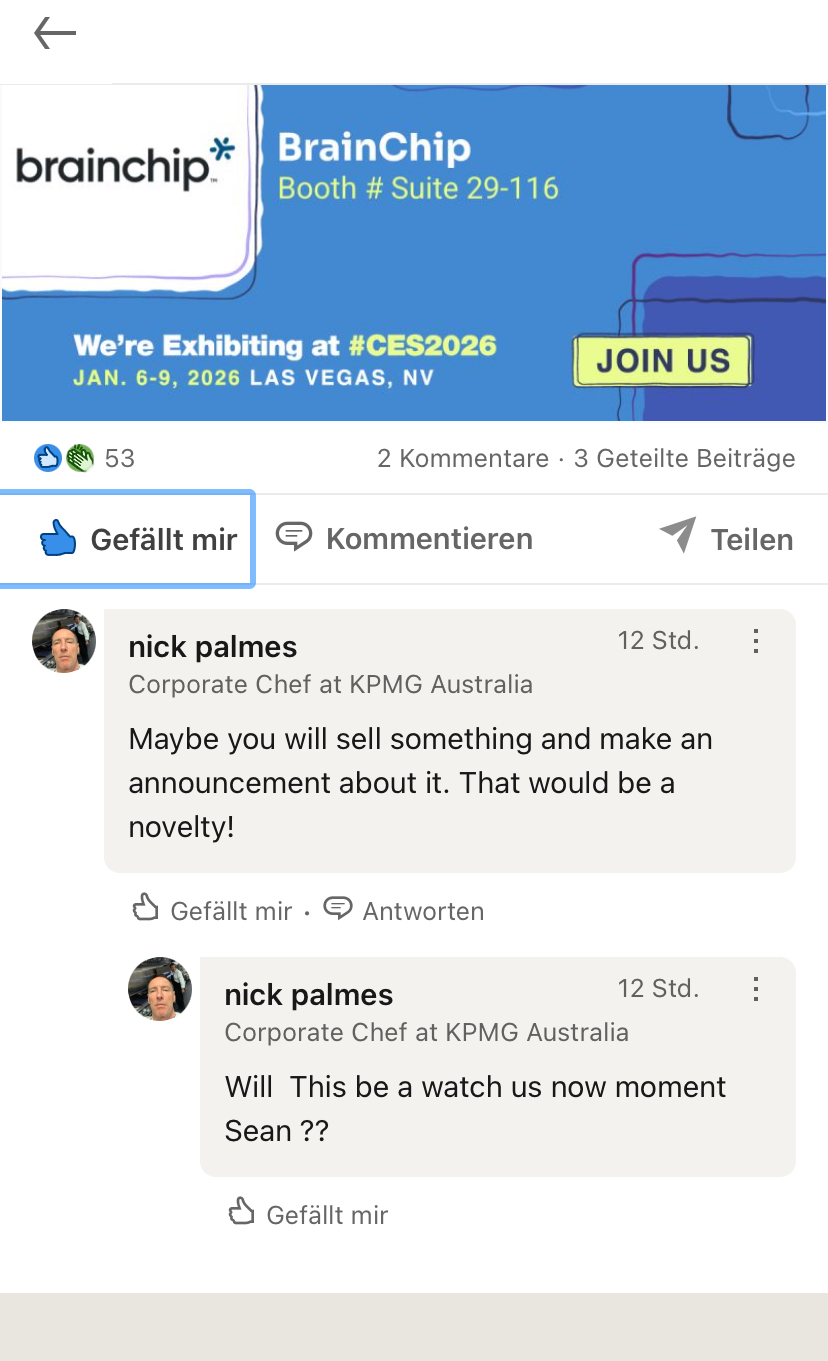Toggle Gefällt mir on the post

point(139,540)
